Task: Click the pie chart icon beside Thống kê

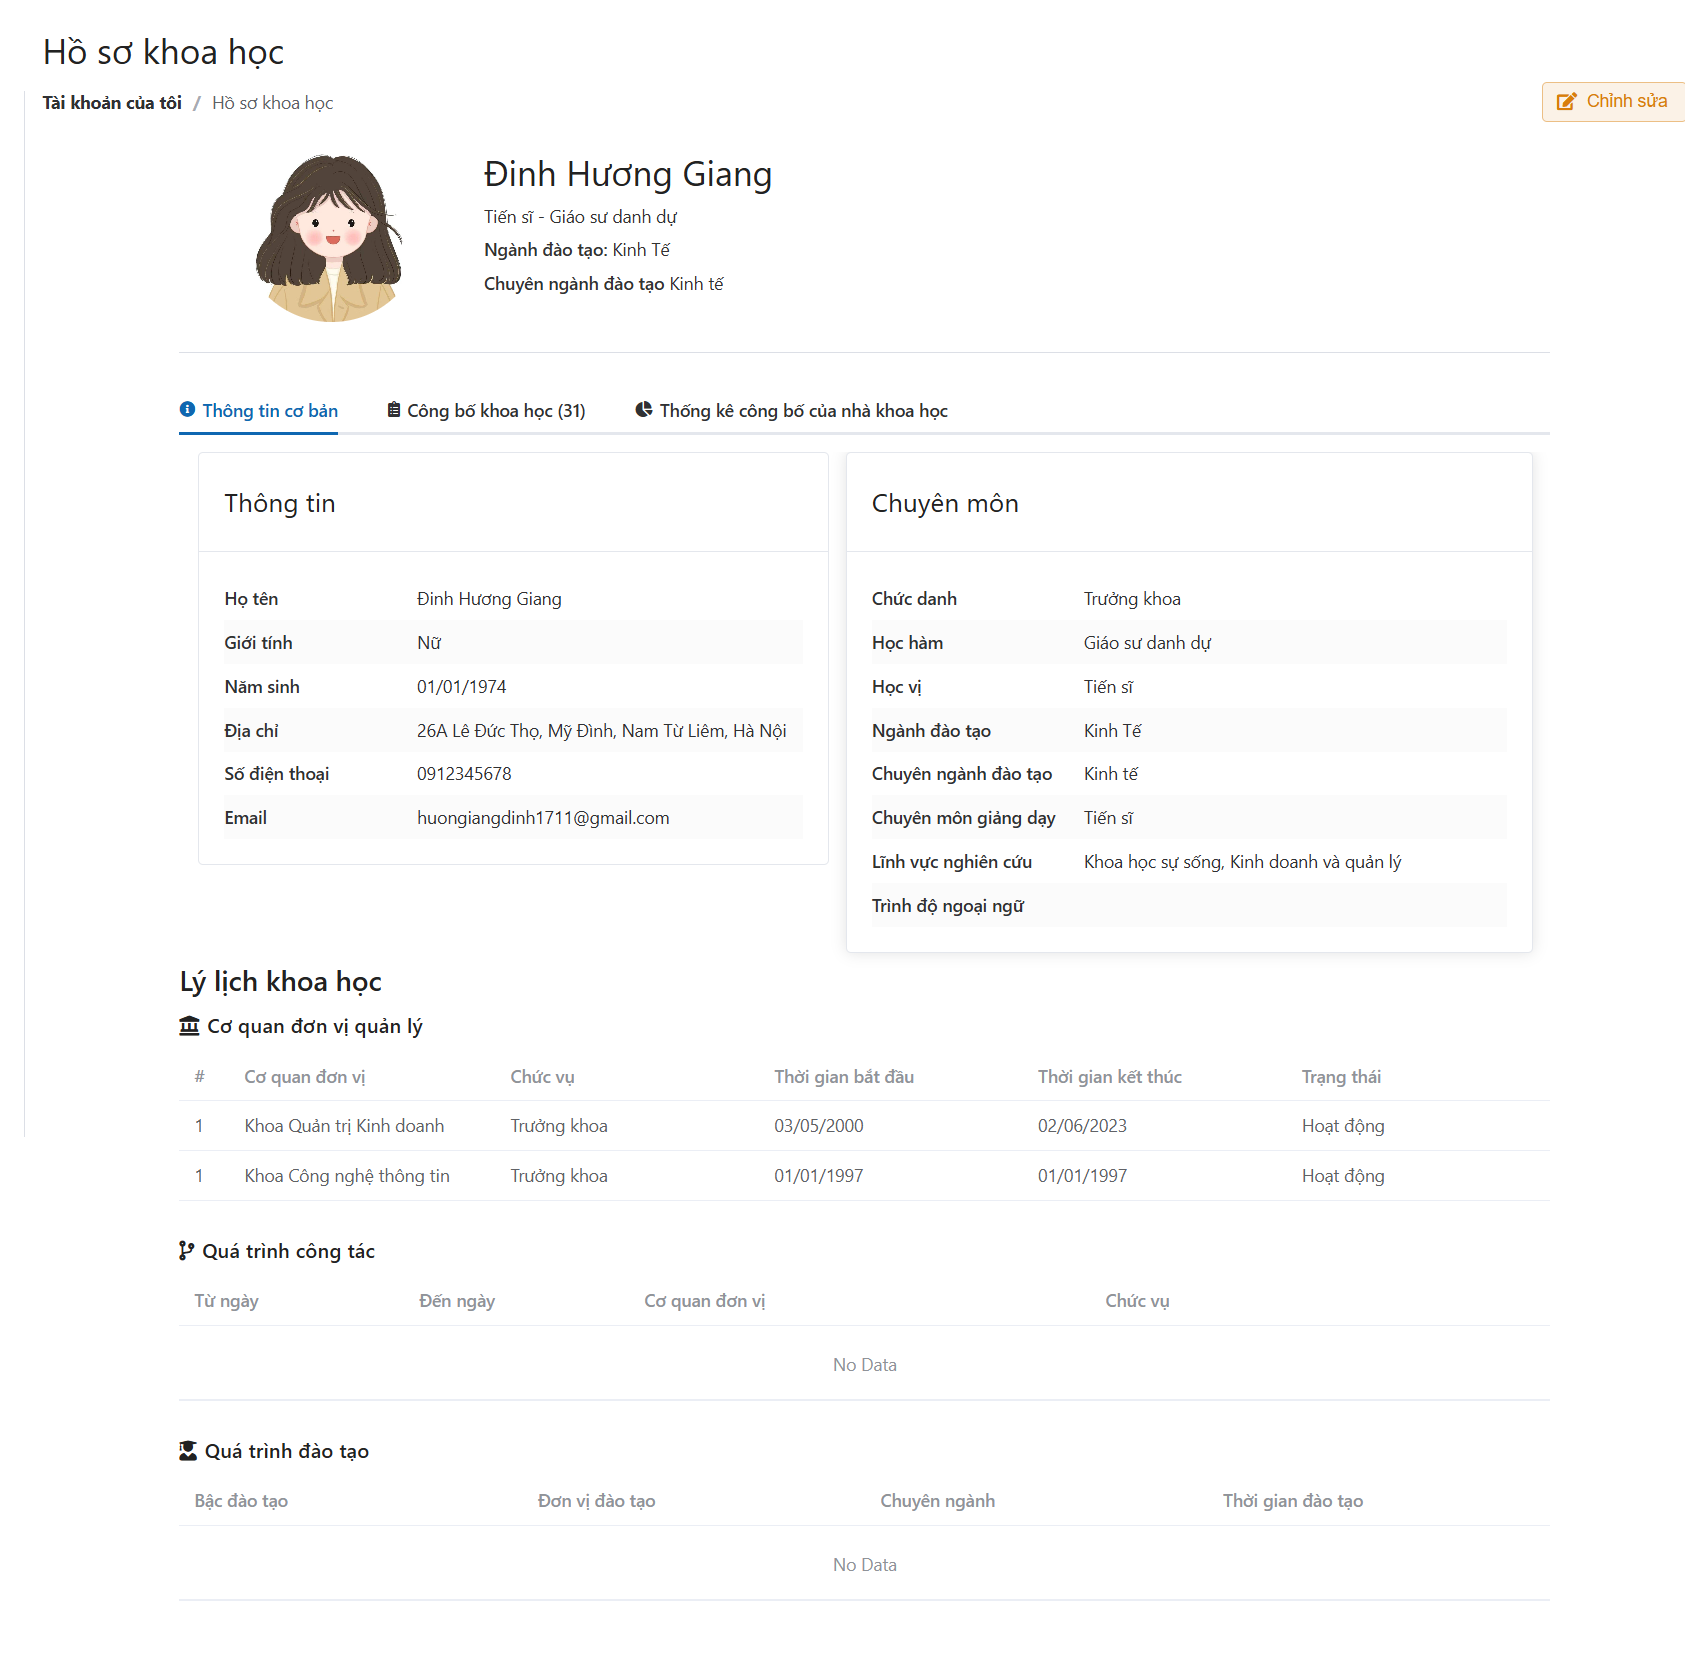Action: click(x=644, y=410)
